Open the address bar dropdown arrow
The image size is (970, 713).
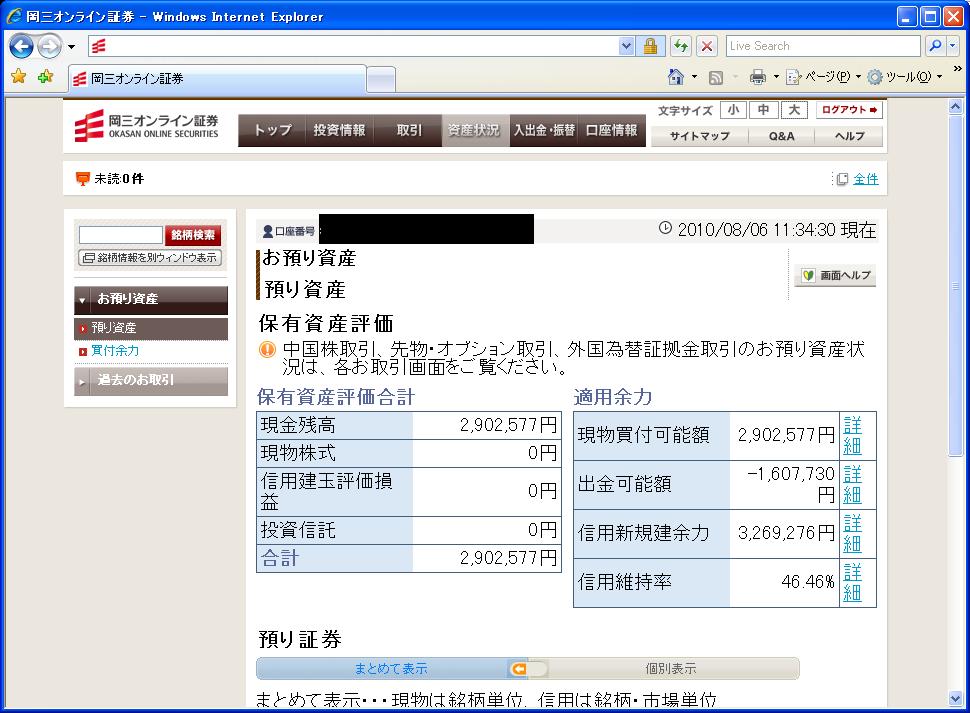pos(626,46)
